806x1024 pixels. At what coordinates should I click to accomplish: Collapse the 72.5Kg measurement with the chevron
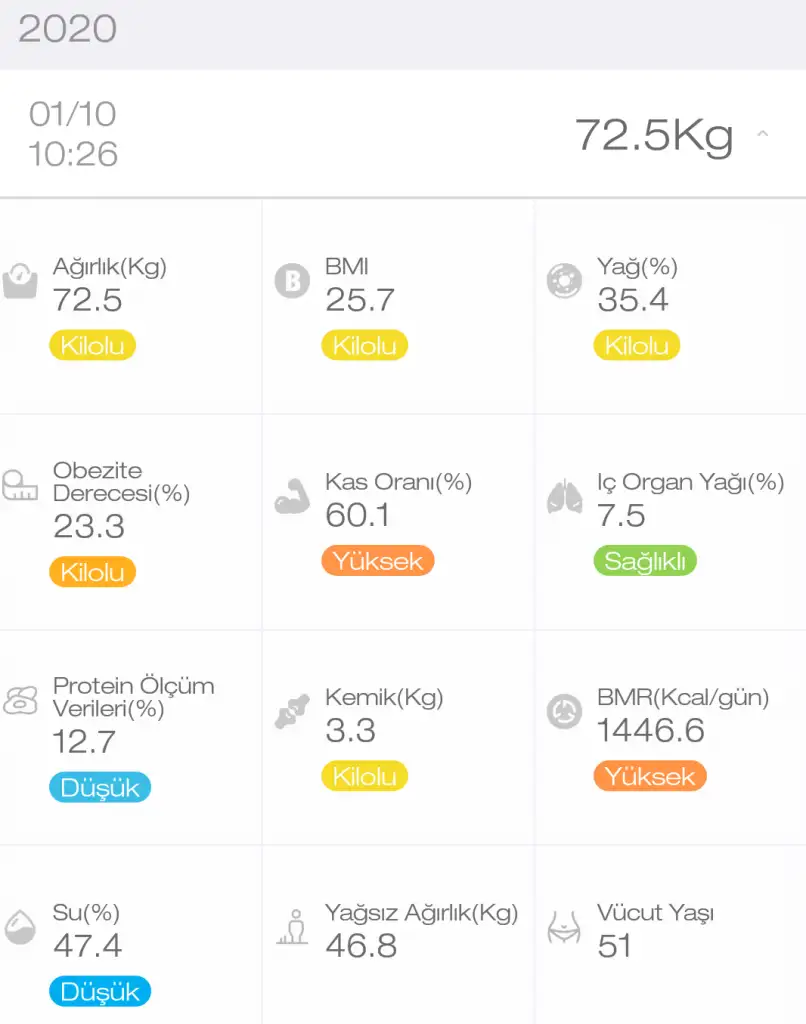(x=762, y=134)
